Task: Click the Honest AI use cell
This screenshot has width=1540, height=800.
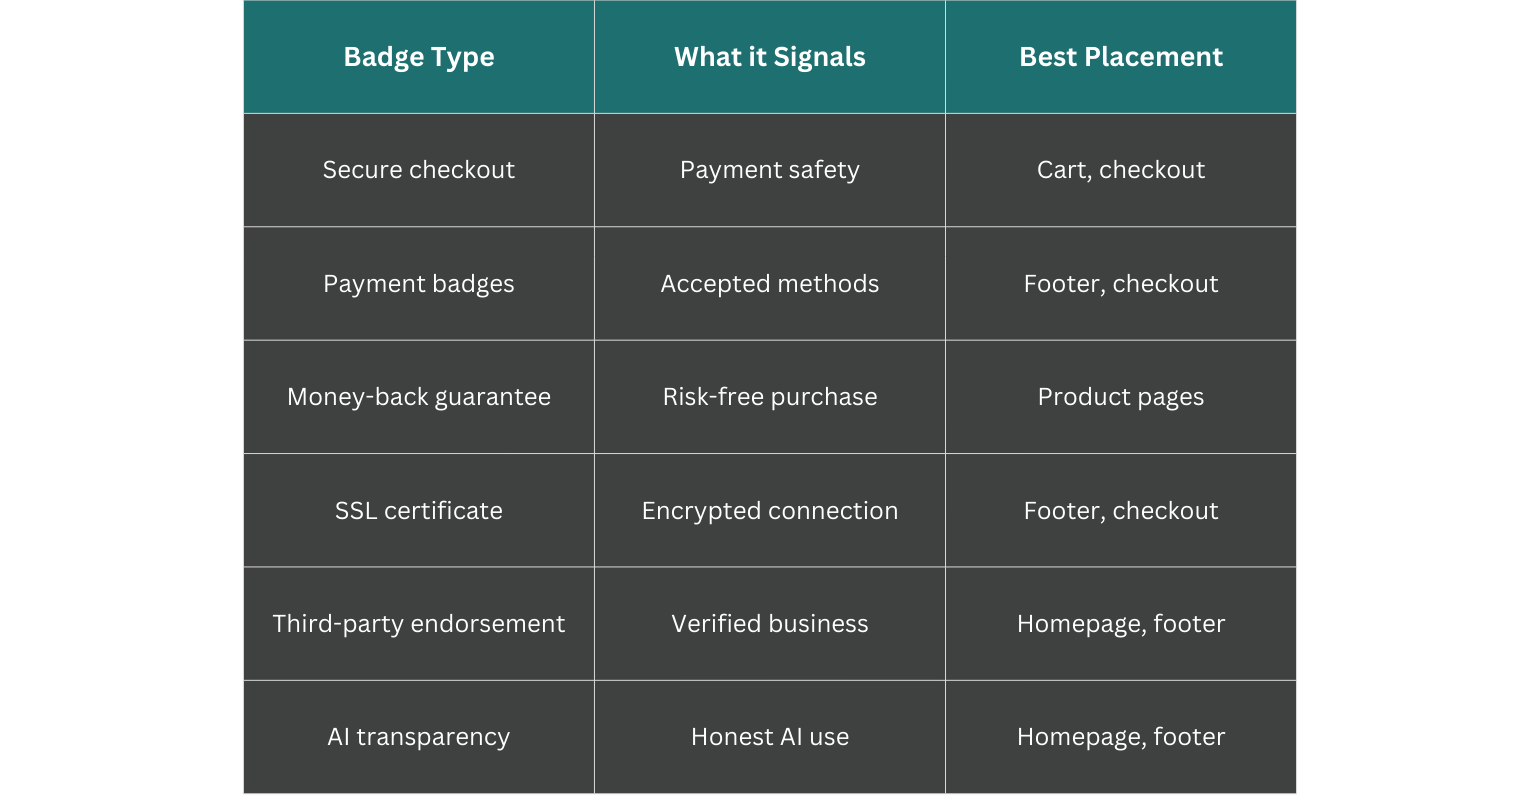Action: (770, 737)
